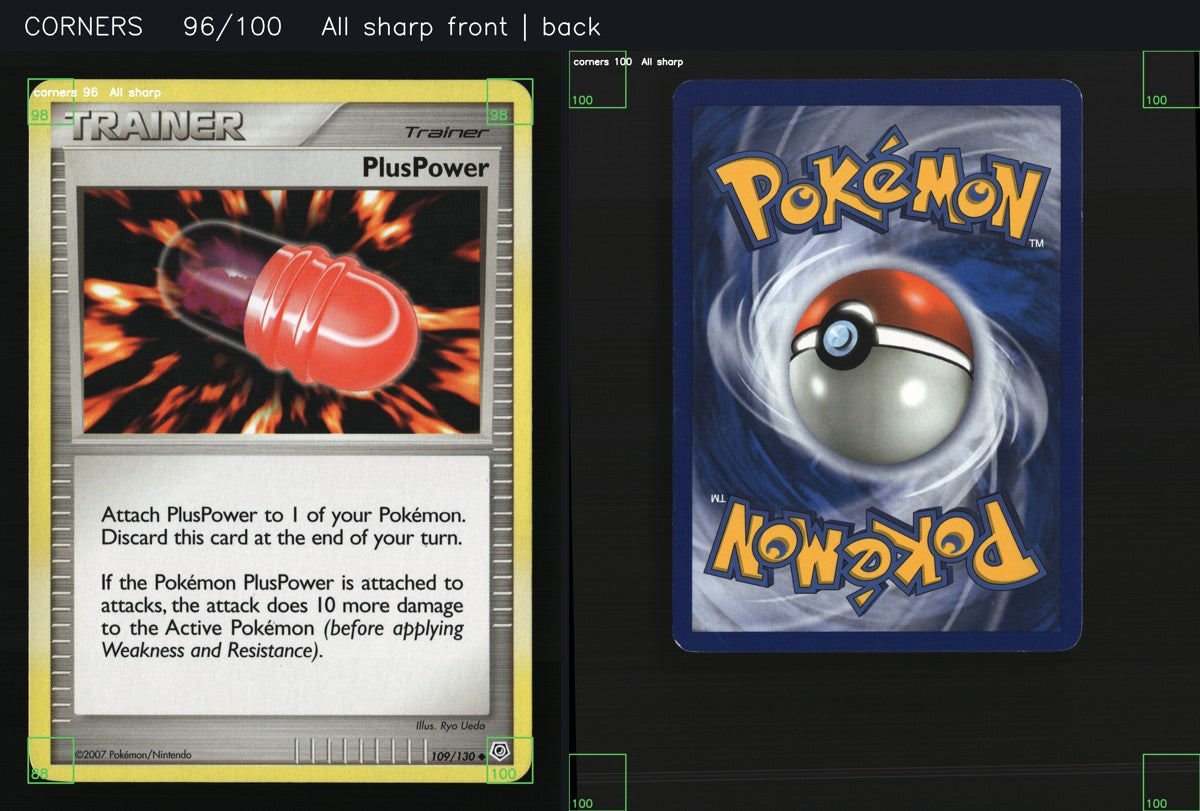This screenshot has width=1200, height=811.
Task: Select the 96/100 overall corner score
Action: [232, 27]
